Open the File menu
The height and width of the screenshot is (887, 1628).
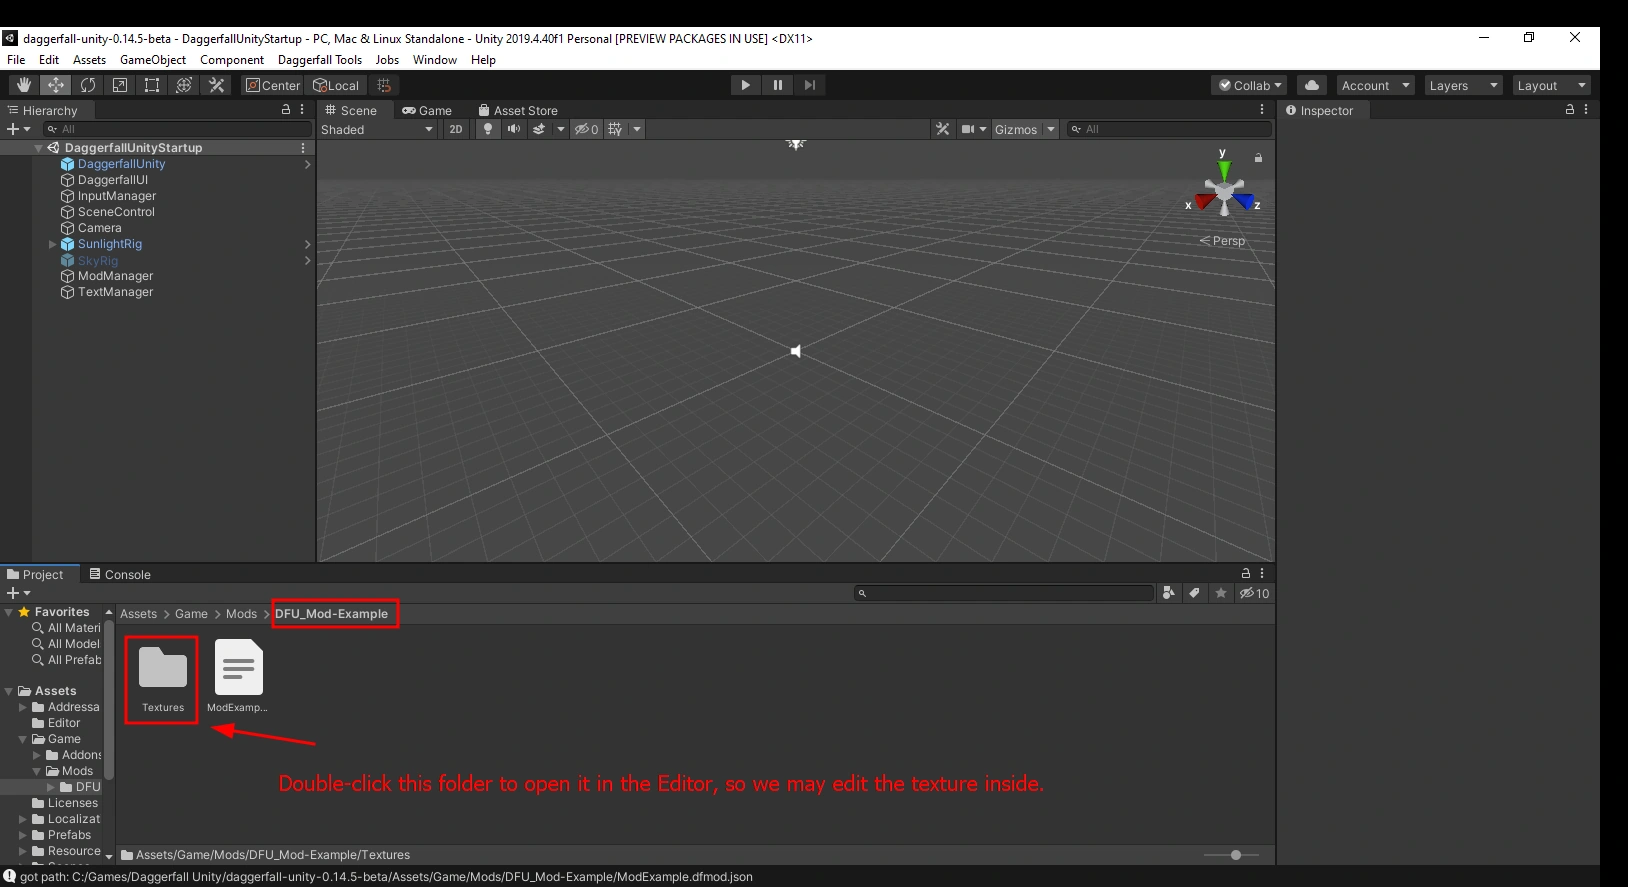pos(16,60)
